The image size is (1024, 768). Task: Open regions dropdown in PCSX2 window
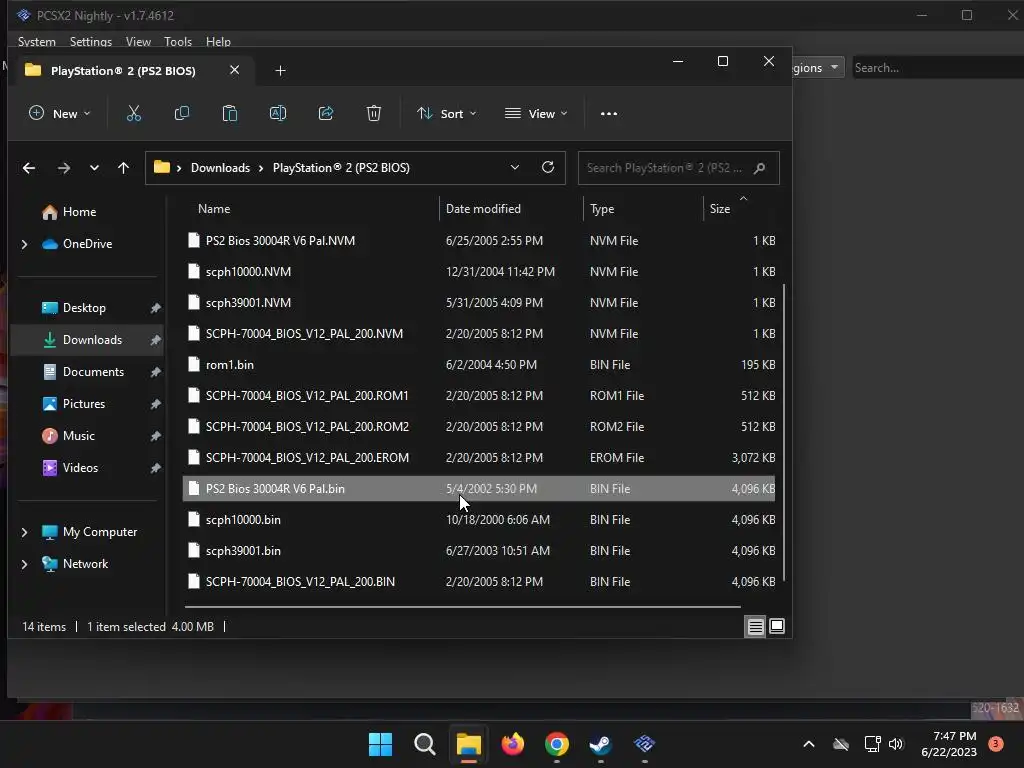click(x=818, y=68)
